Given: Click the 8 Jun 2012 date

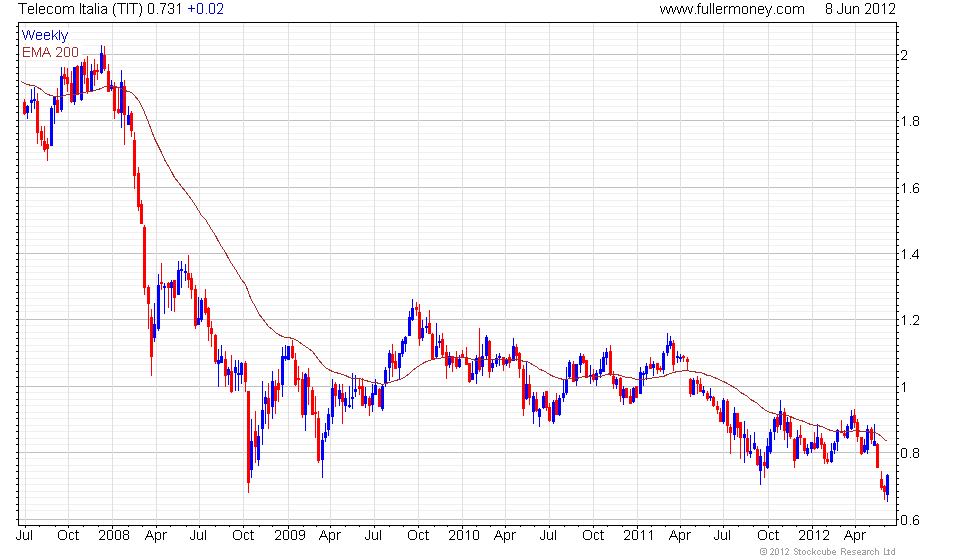Looking at the screenshot, I should tap(860, 9).
